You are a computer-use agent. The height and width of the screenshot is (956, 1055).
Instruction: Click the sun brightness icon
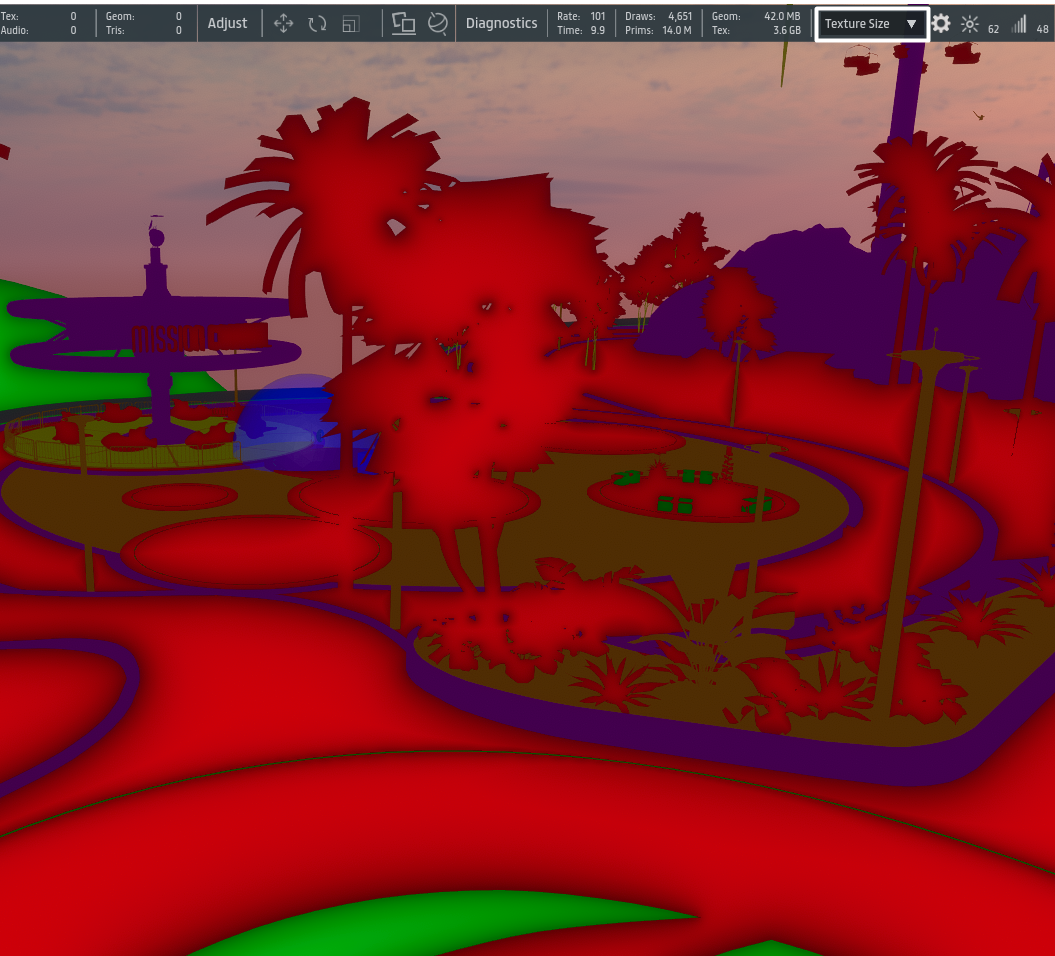(969, 24)
